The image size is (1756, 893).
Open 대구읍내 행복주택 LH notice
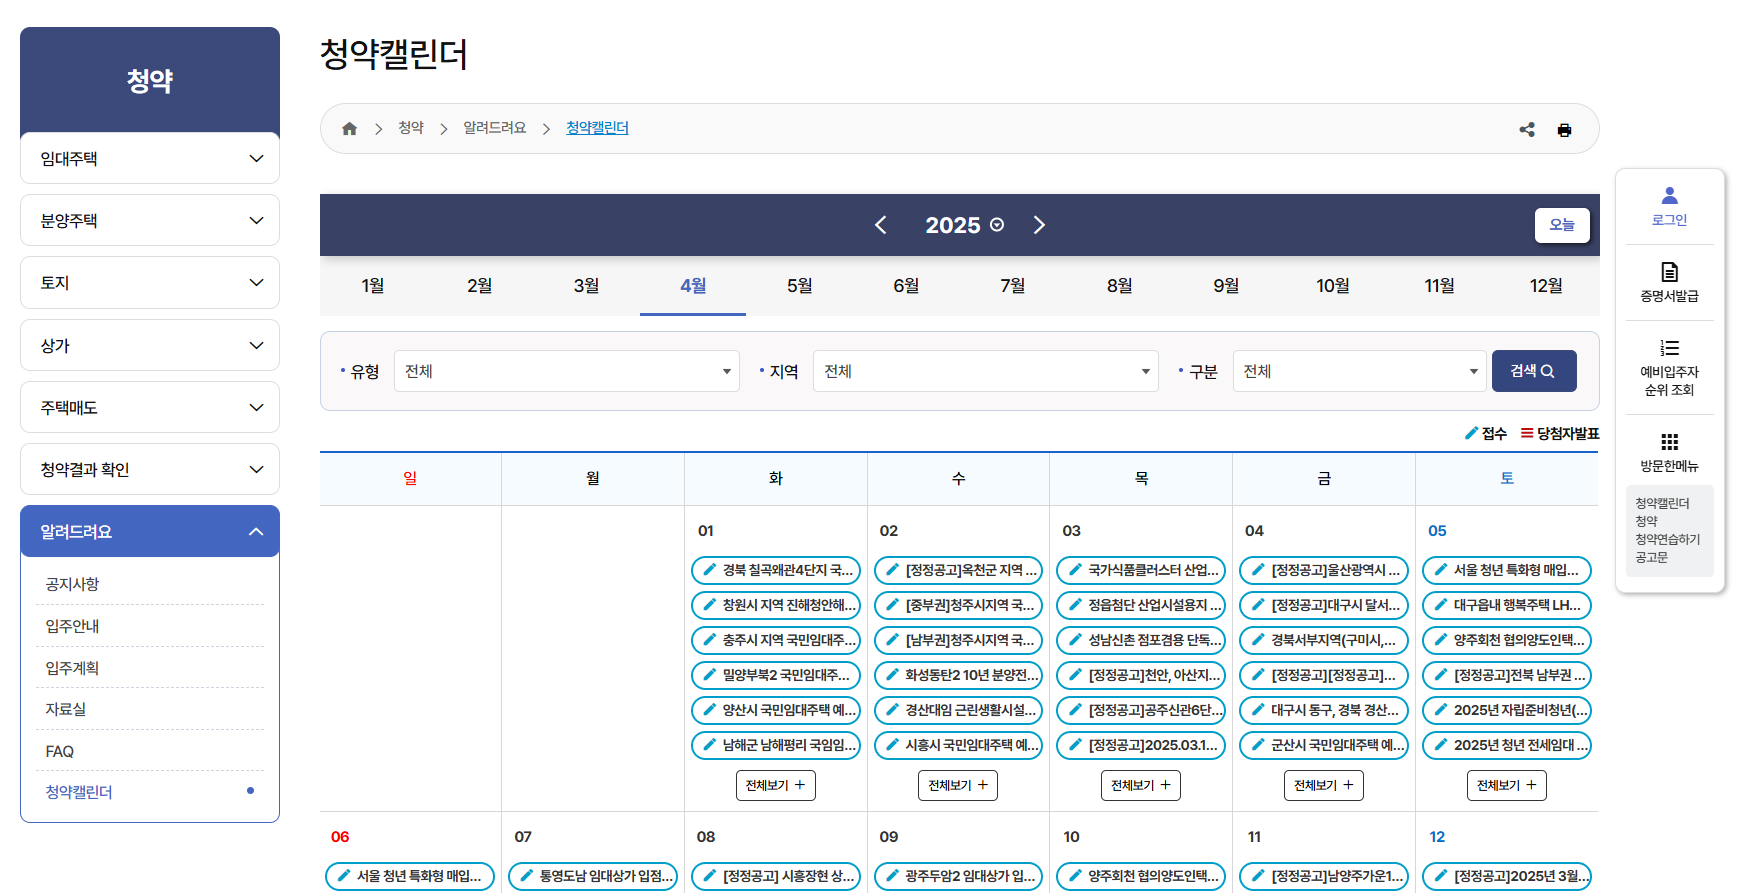pyautogui.click(x=1507, y=605)
